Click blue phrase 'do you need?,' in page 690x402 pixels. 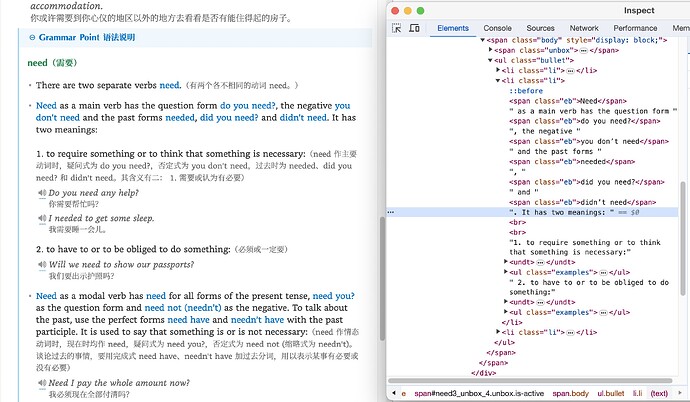249,106
